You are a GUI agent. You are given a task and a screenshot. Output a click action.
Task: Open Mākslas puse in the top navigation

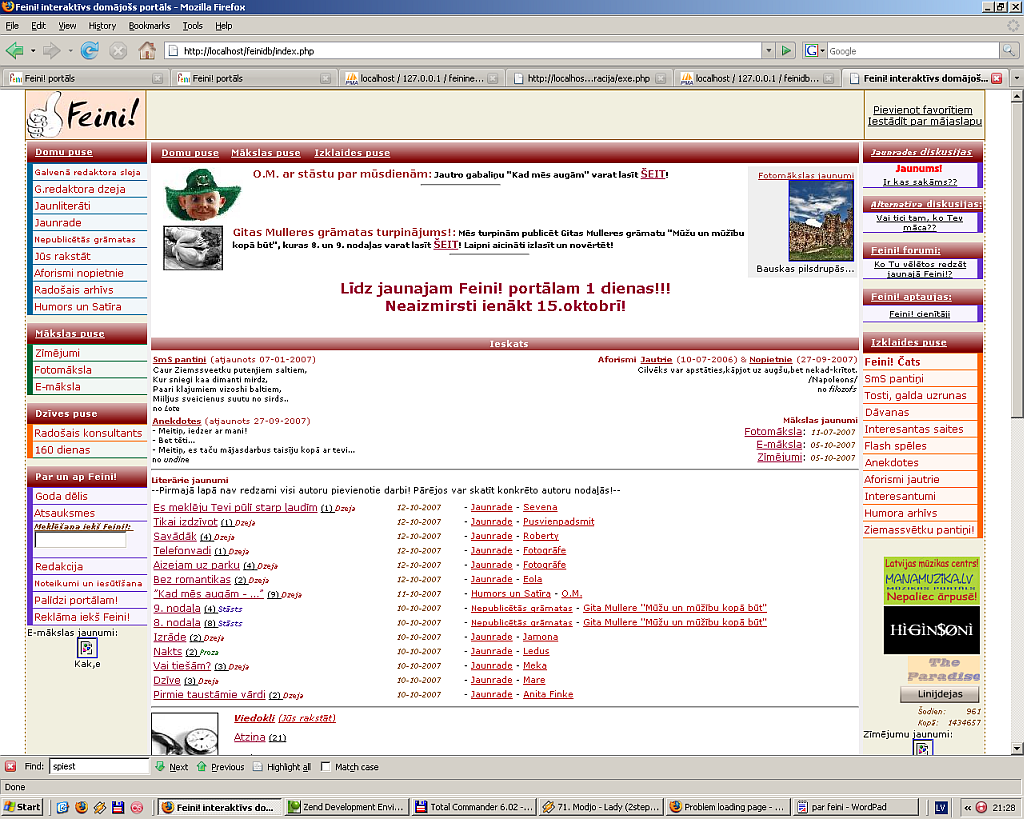coord(266,153)
